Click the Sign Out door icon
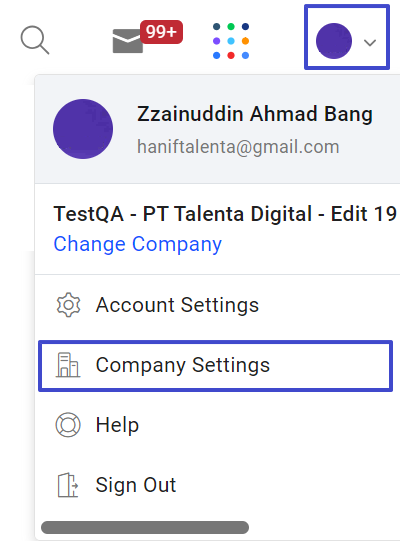Viewport: 400px width, 541px height. [68, 485]
